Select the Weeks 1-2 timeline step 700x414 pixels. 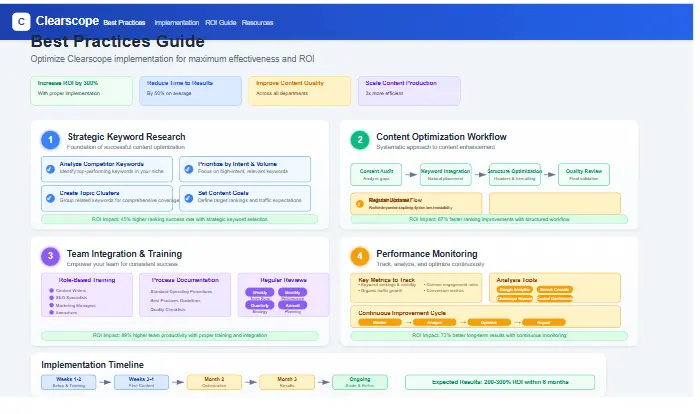point(69,382)
